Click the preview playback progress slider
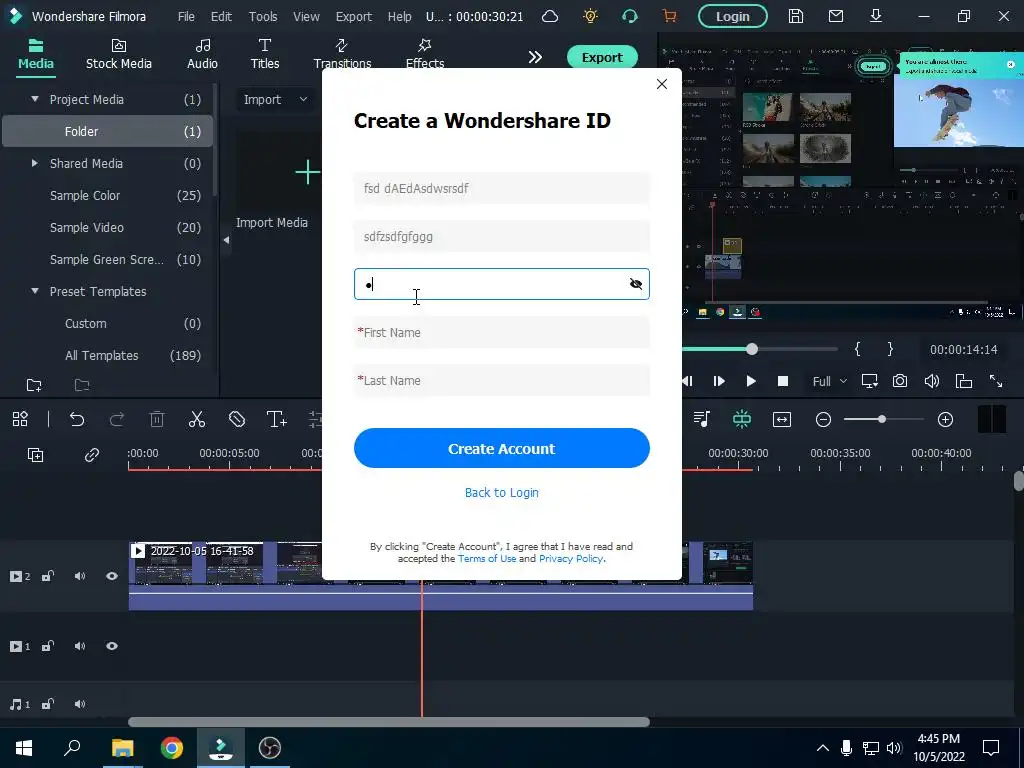1024x768 pixels. [752, 349]
